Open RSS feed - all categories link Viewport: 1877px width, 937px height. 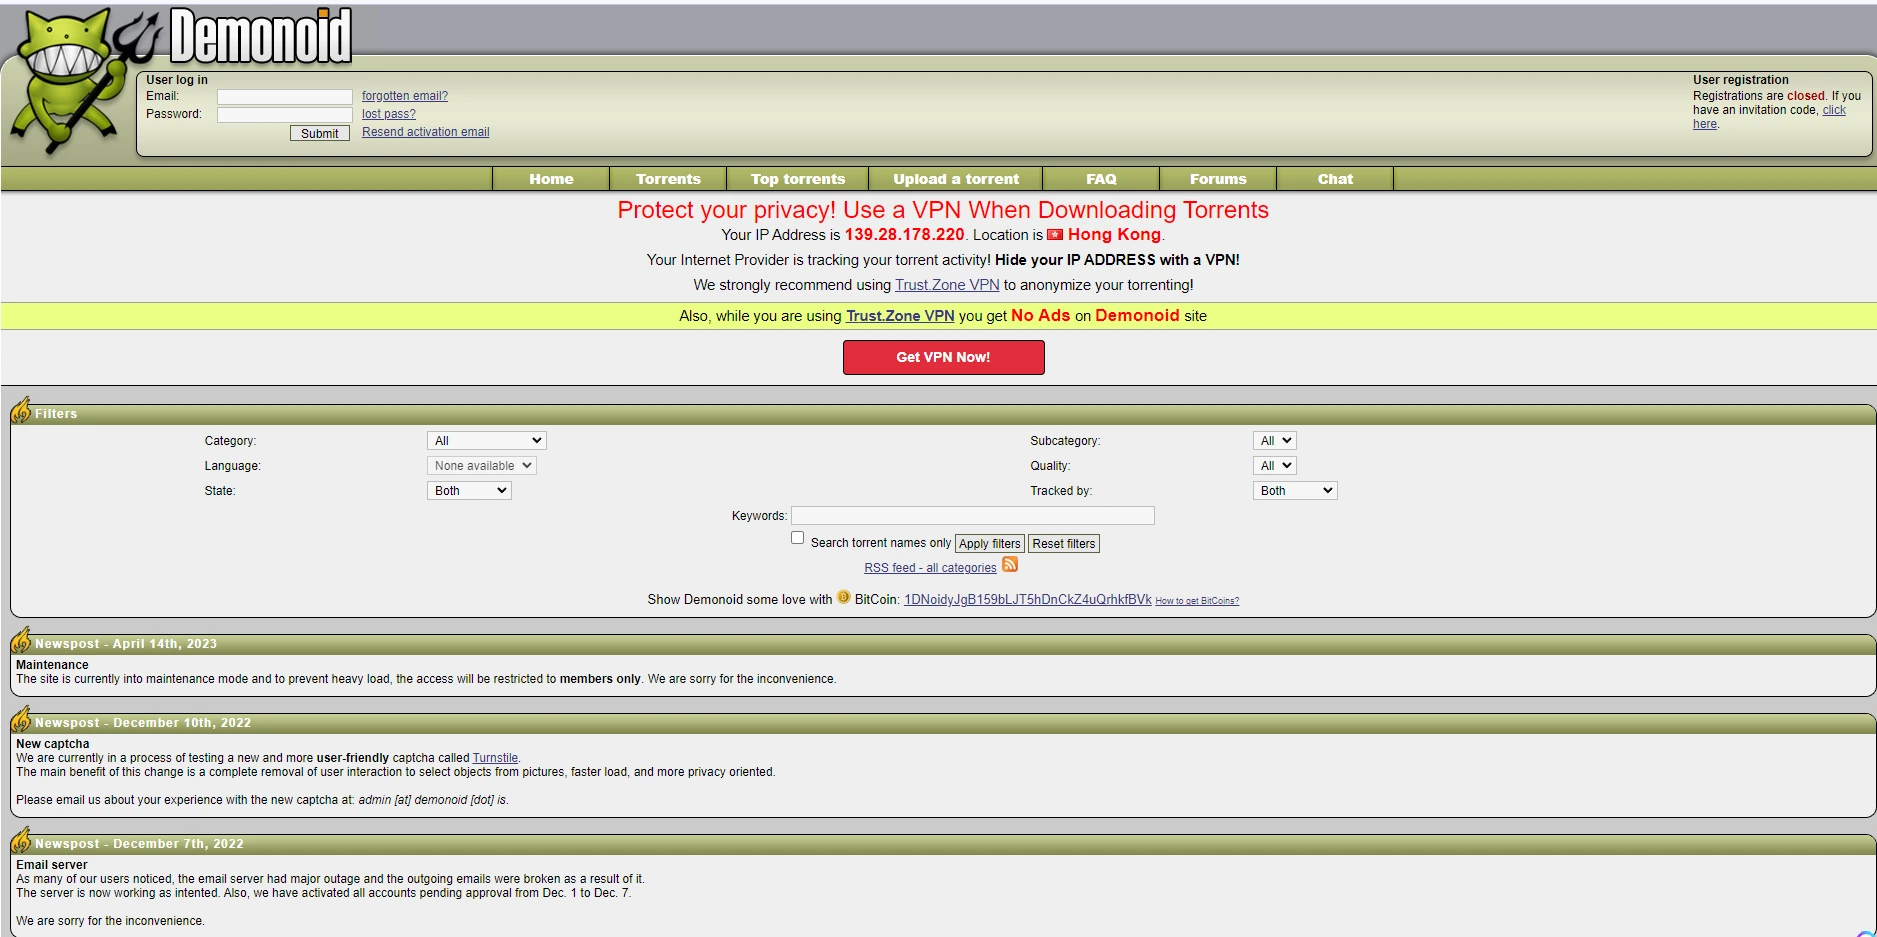point(930,568)
